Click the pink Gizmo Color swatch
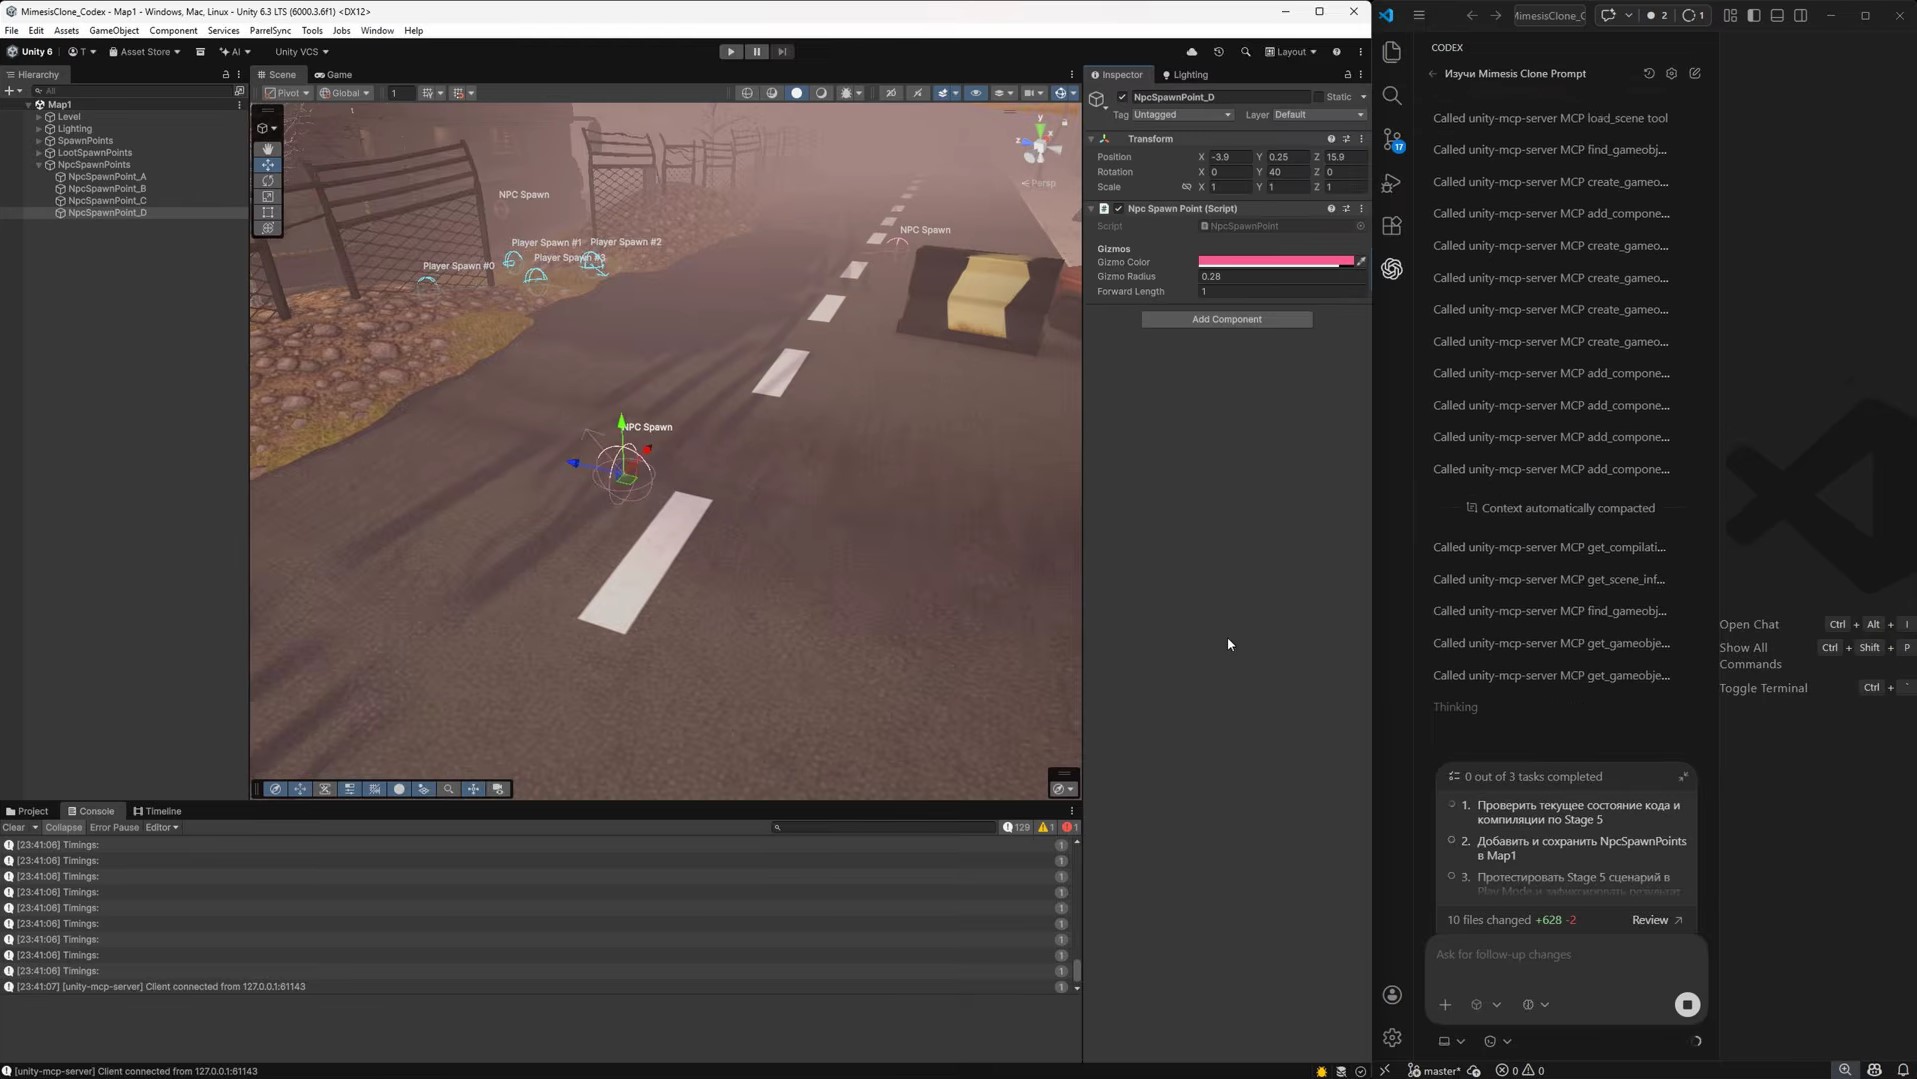The height and width of the screenshot is (1079, 1917). tap(1276, 262)
